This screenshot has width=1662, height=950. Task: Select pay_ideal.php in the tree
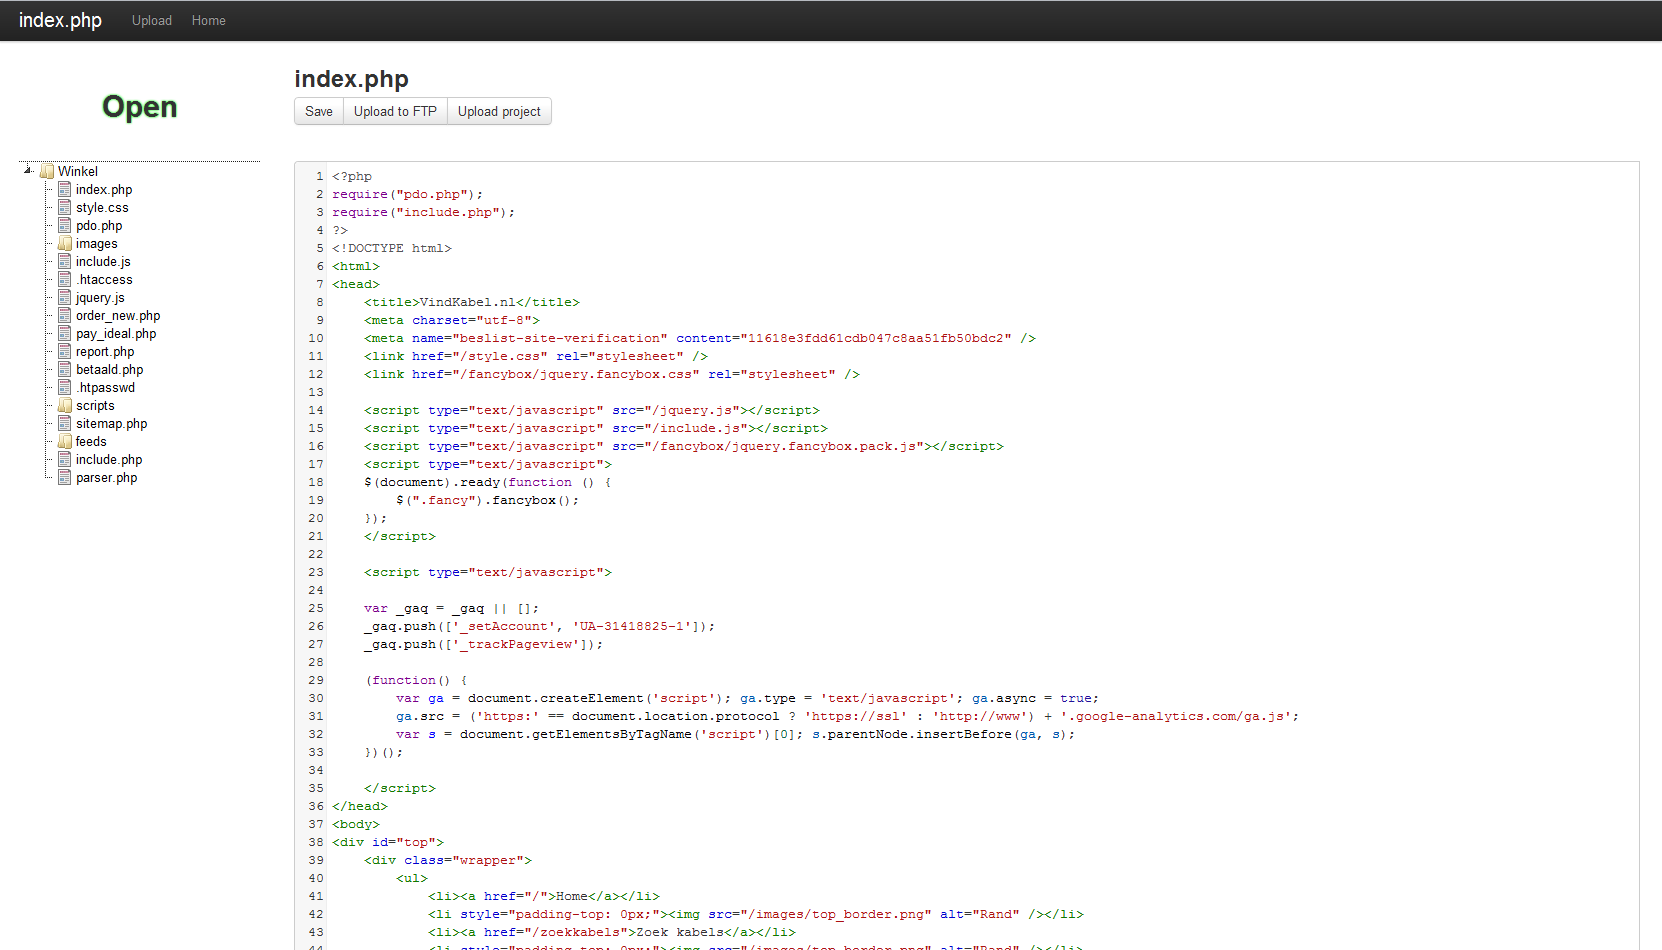pos(116,333)
